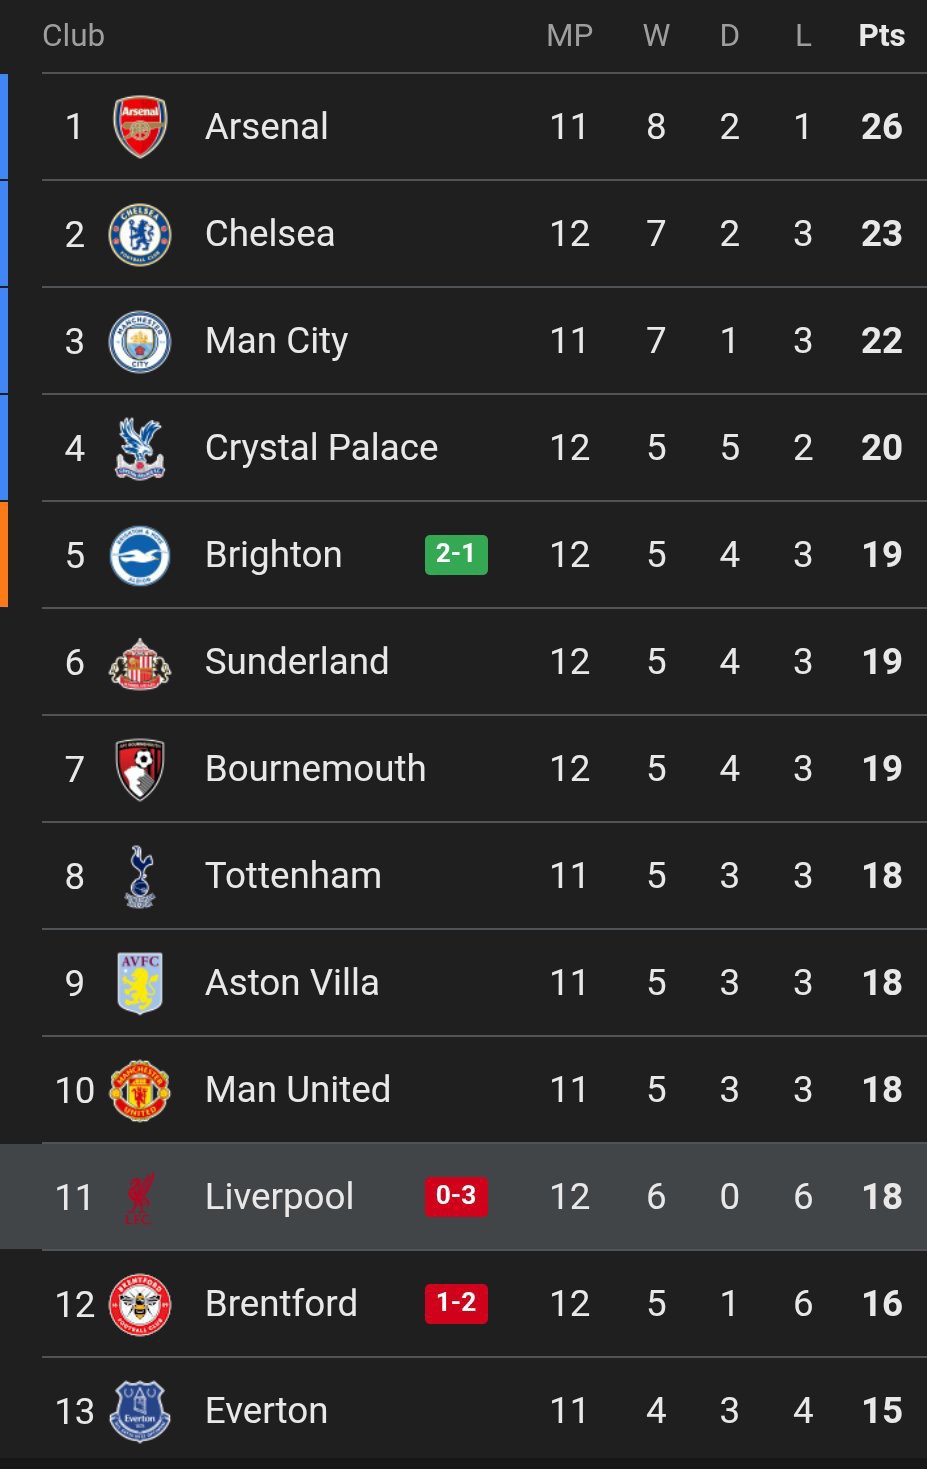927x1469 pixels.
Task: Click the Man United club crest
Action: [x=140, y=1090]
